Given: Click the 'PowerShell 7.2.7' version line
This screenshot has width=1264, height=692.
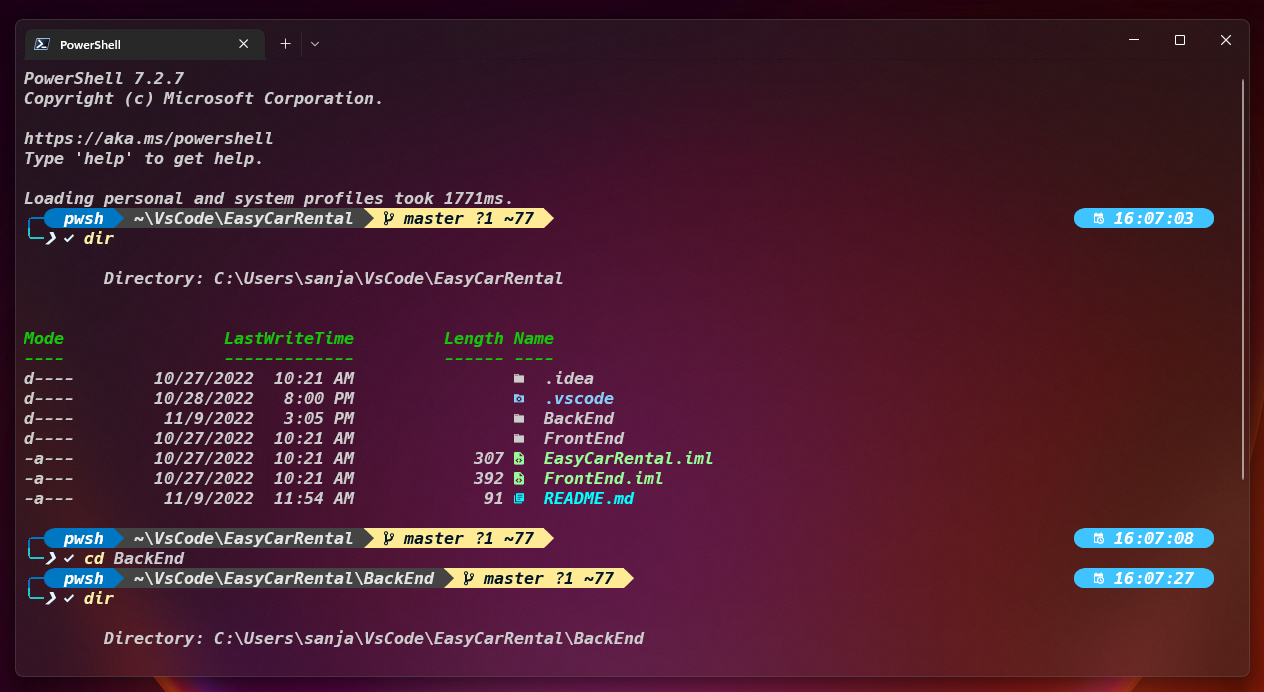Looking at the screenshot, I should point(104,78).
